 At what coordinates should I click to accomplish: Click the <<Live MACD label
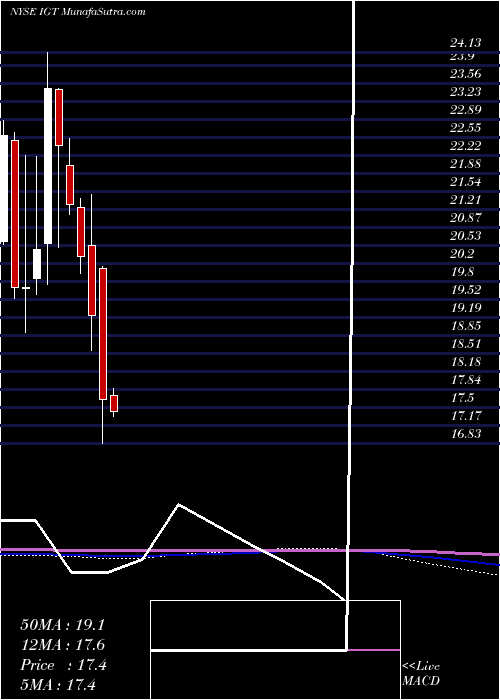pyautogui.click(x=421, y=674)
